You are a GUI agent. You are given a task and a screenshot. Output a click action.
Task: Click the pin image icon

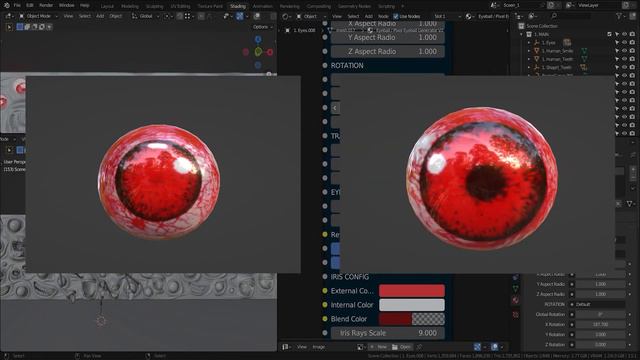[419, 347]
